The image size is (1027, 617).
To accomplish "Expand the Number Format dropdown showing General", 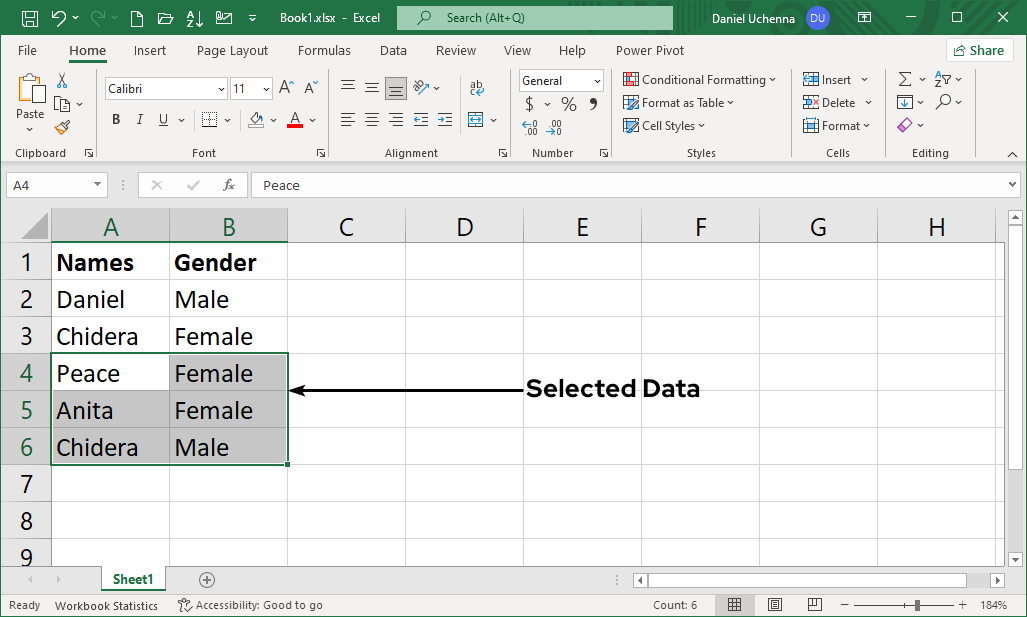I will coord(597,80).
